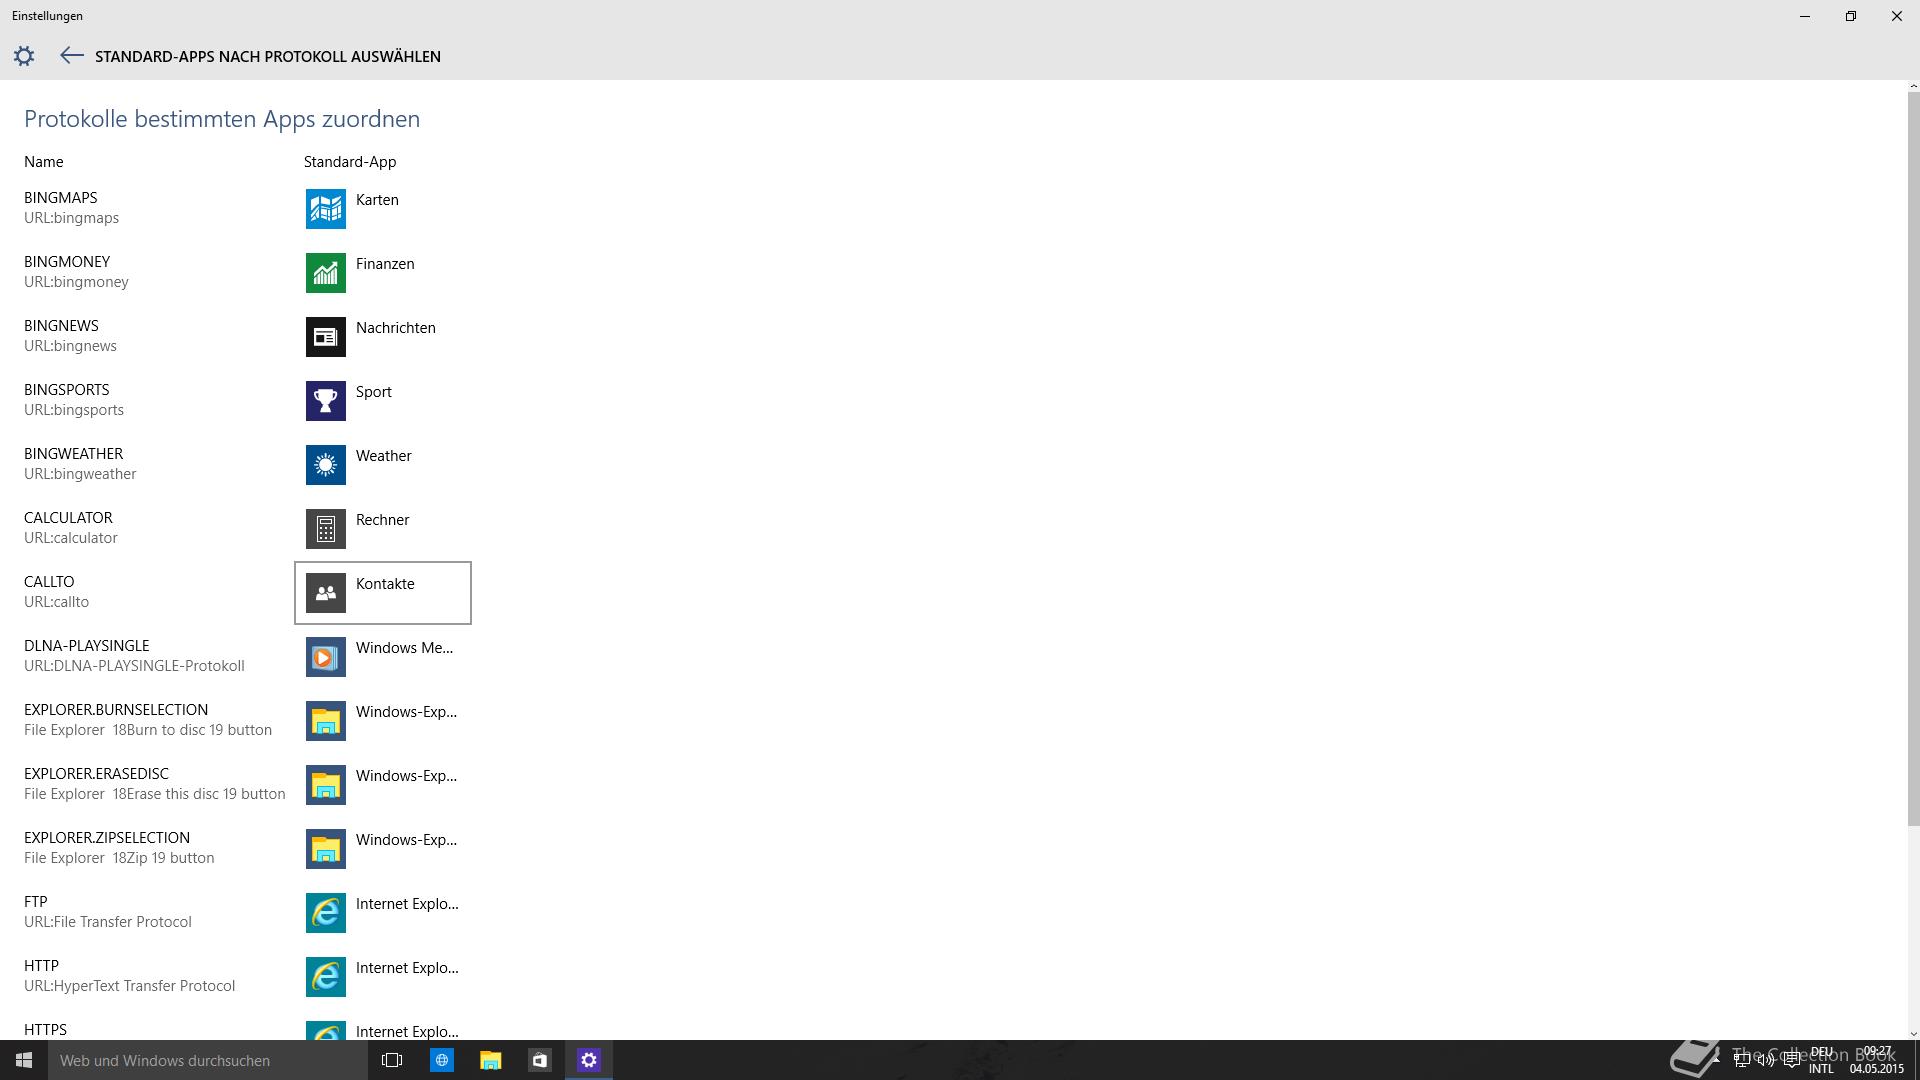Change default app labeled Finanzen

pos(385,264)
